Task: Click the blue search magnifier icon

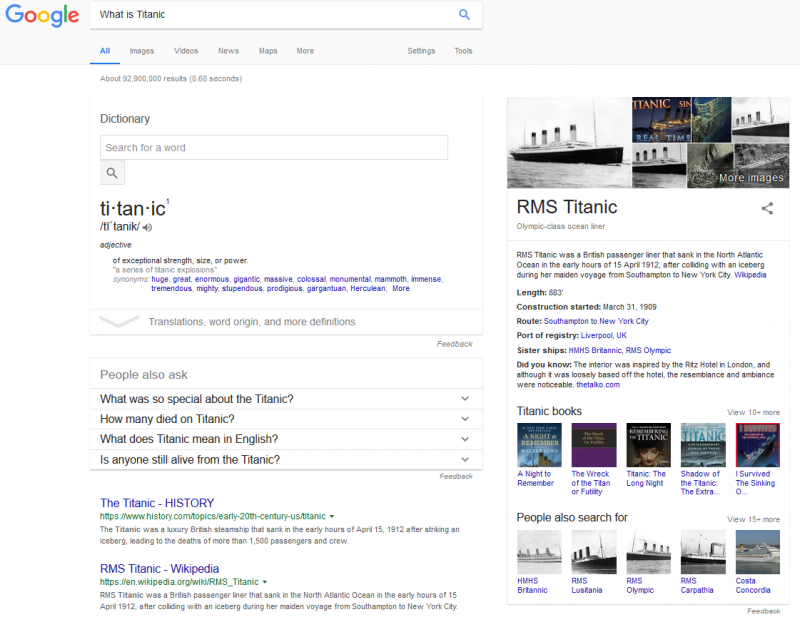Action: (464, 14)
